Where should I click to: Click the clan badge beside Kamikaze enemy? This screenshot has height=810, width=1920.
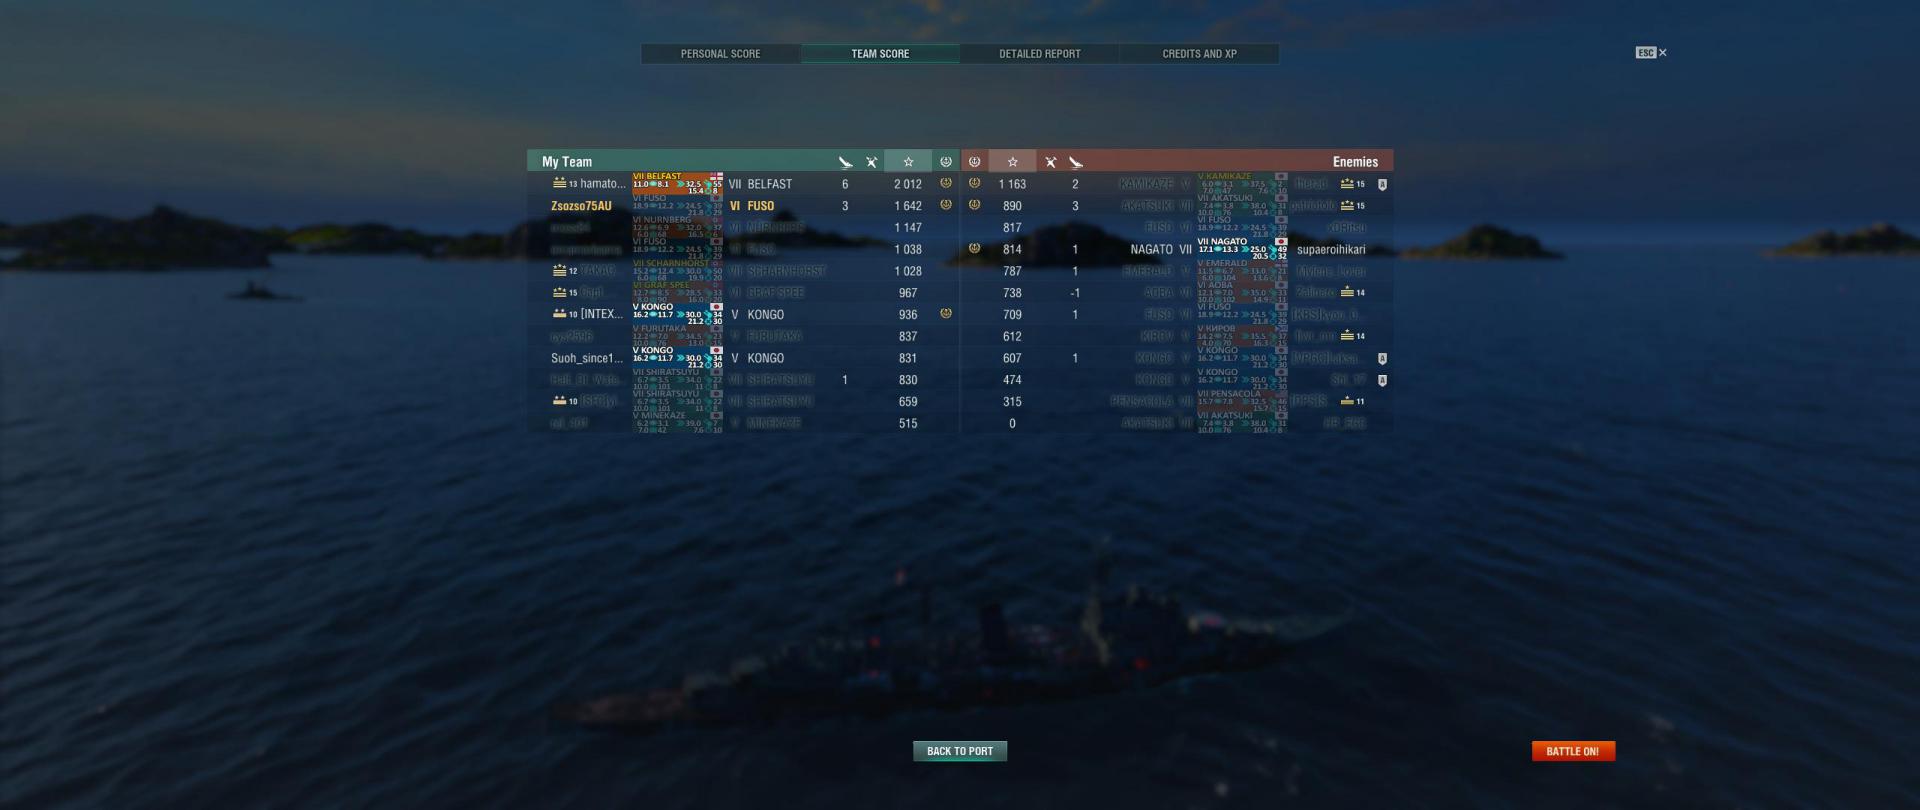[1382, 184]
